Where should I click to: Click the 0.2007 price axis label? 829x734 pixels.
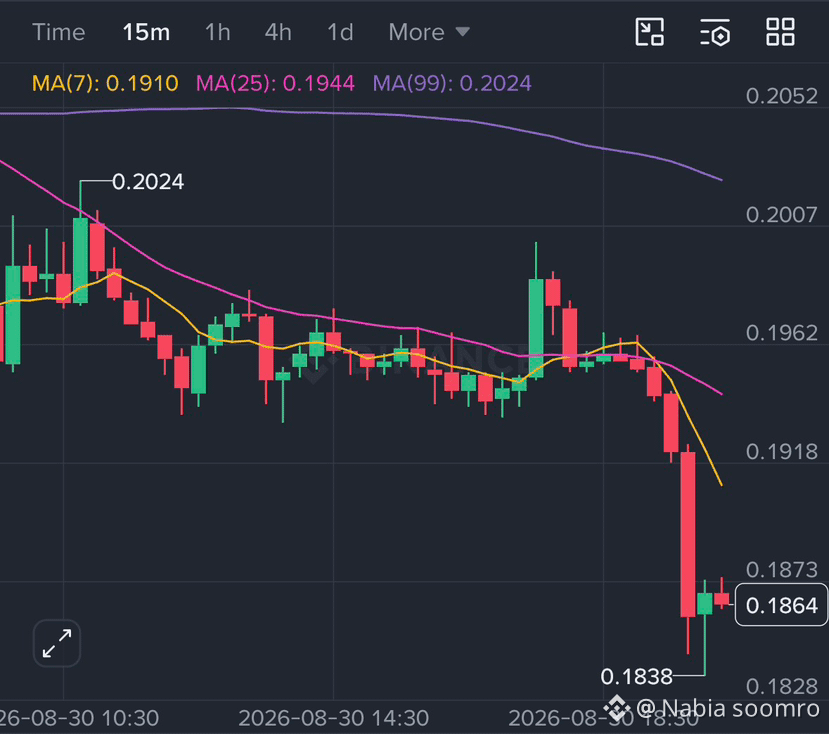pyautogui.click(x=781, y=215)
